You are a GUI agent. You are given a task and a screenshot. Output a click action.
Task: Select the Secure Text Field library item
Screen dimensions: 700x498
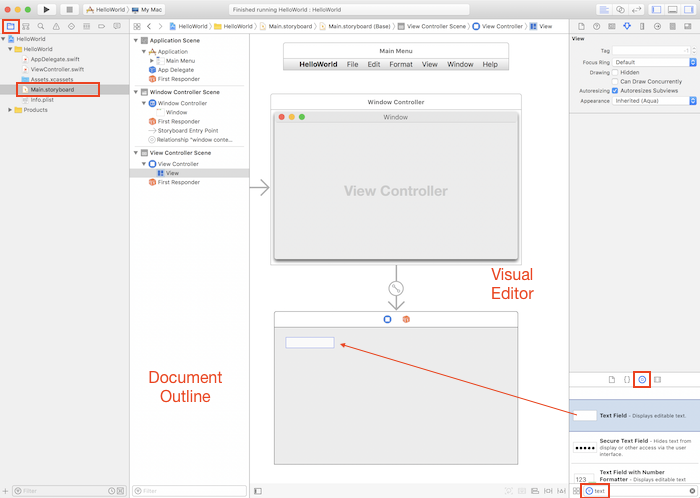pos(634,448)
